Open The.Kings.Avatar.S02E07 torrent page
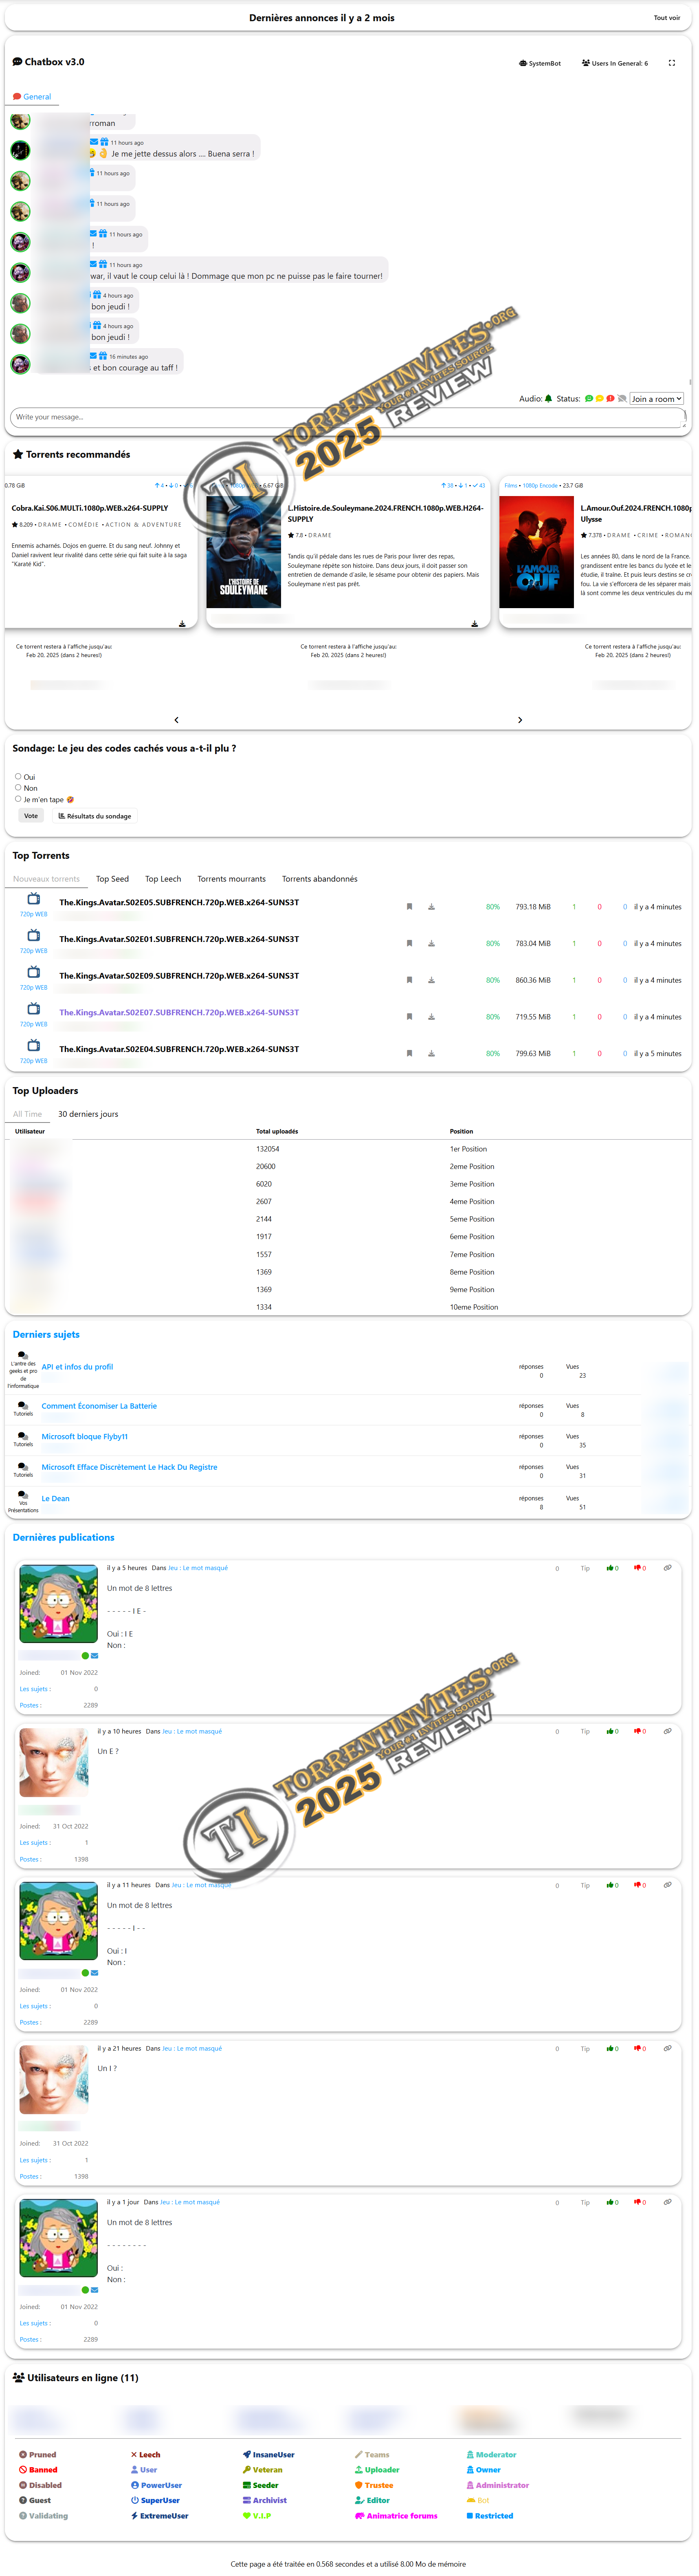The height and width of the screenshot is (2576, 699). click(x=179, y=1012)
